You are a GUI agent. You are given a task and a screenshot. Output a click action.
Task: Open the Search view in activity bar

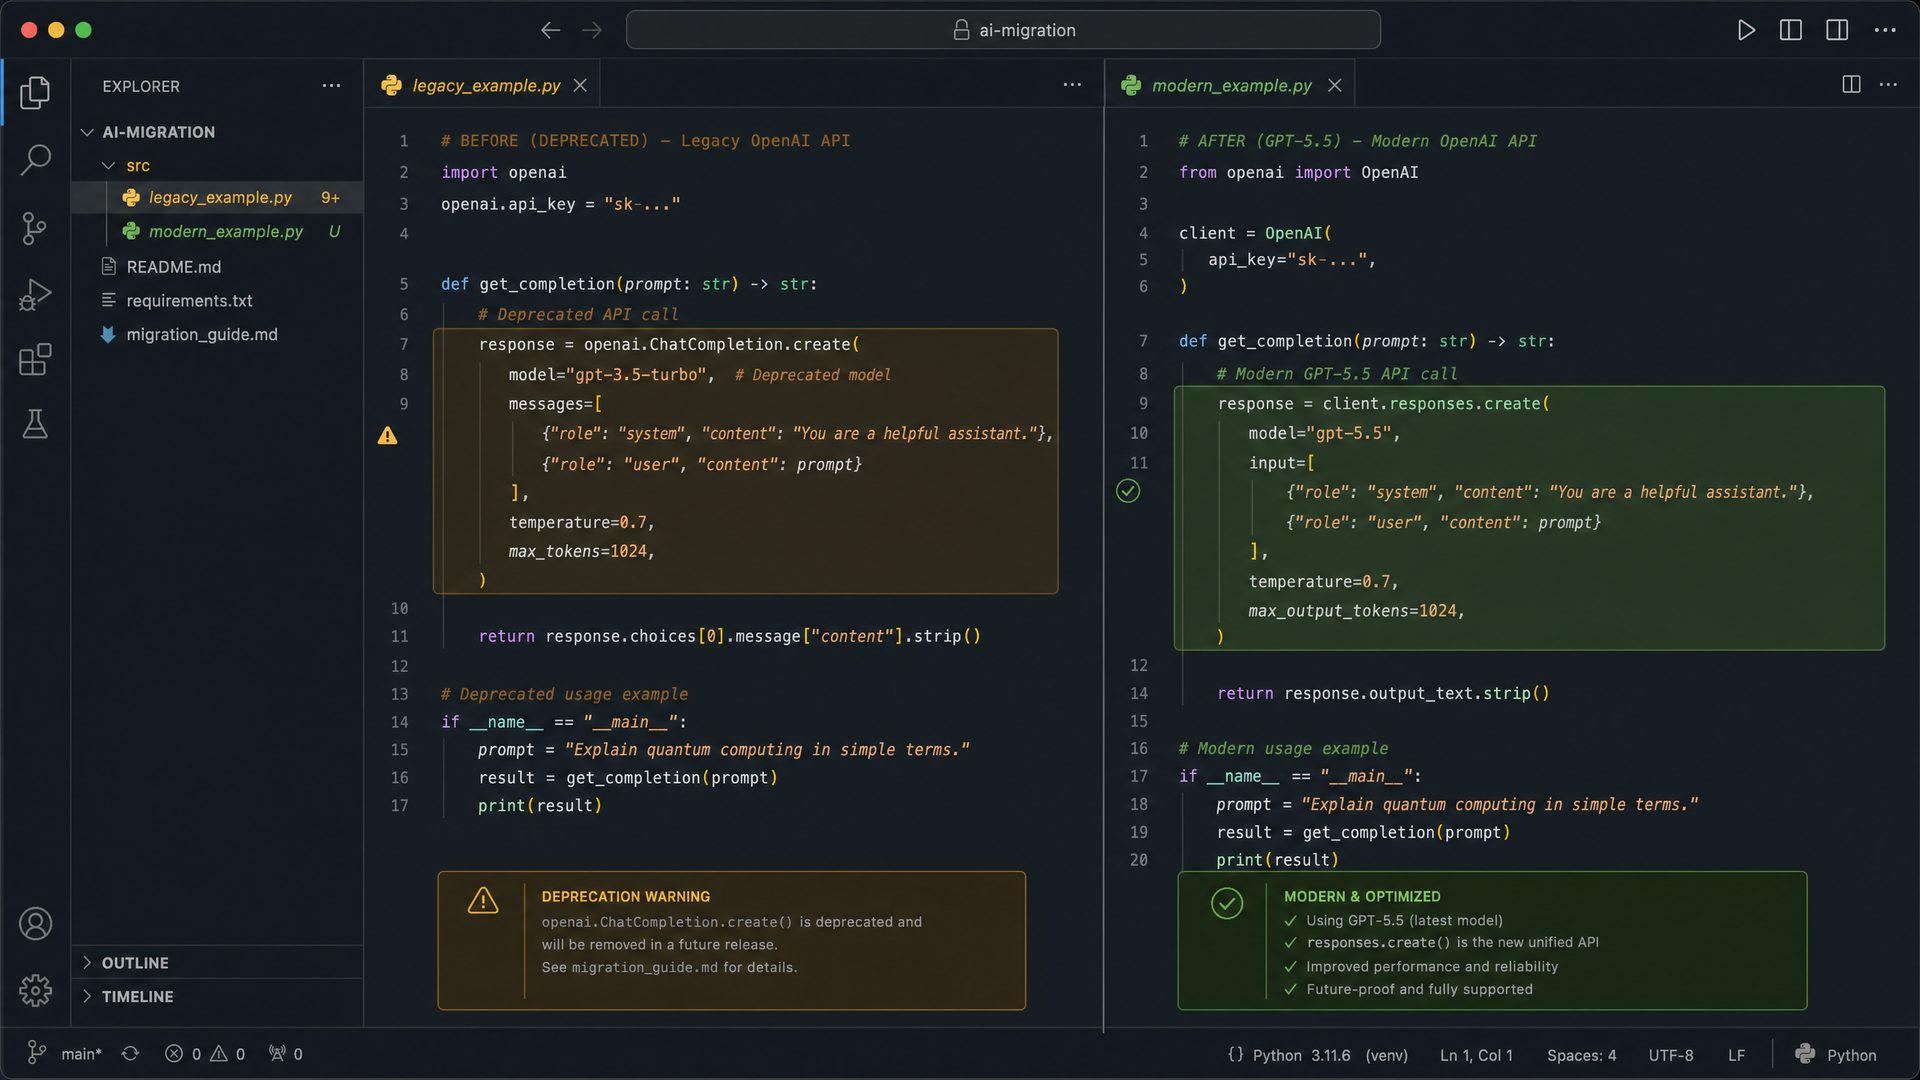[x=35, y=159]
